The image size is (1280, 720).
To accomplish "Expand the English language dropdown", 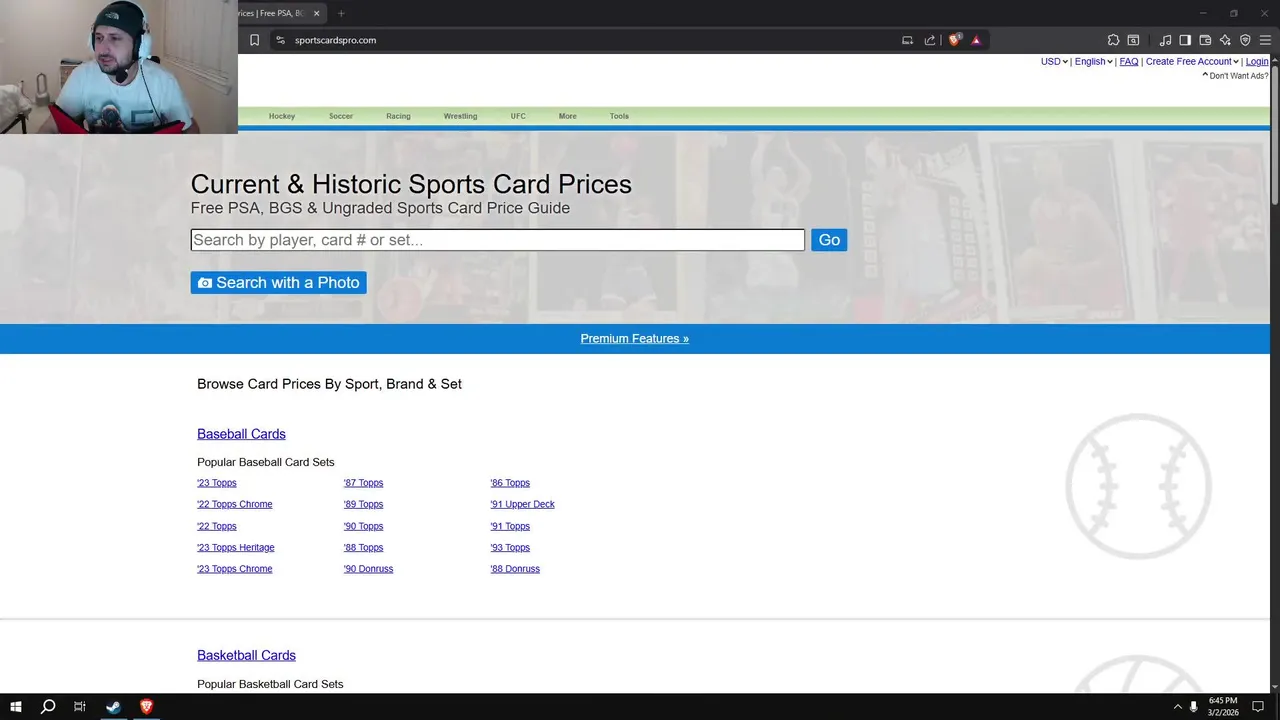I will coord(1093,62).
